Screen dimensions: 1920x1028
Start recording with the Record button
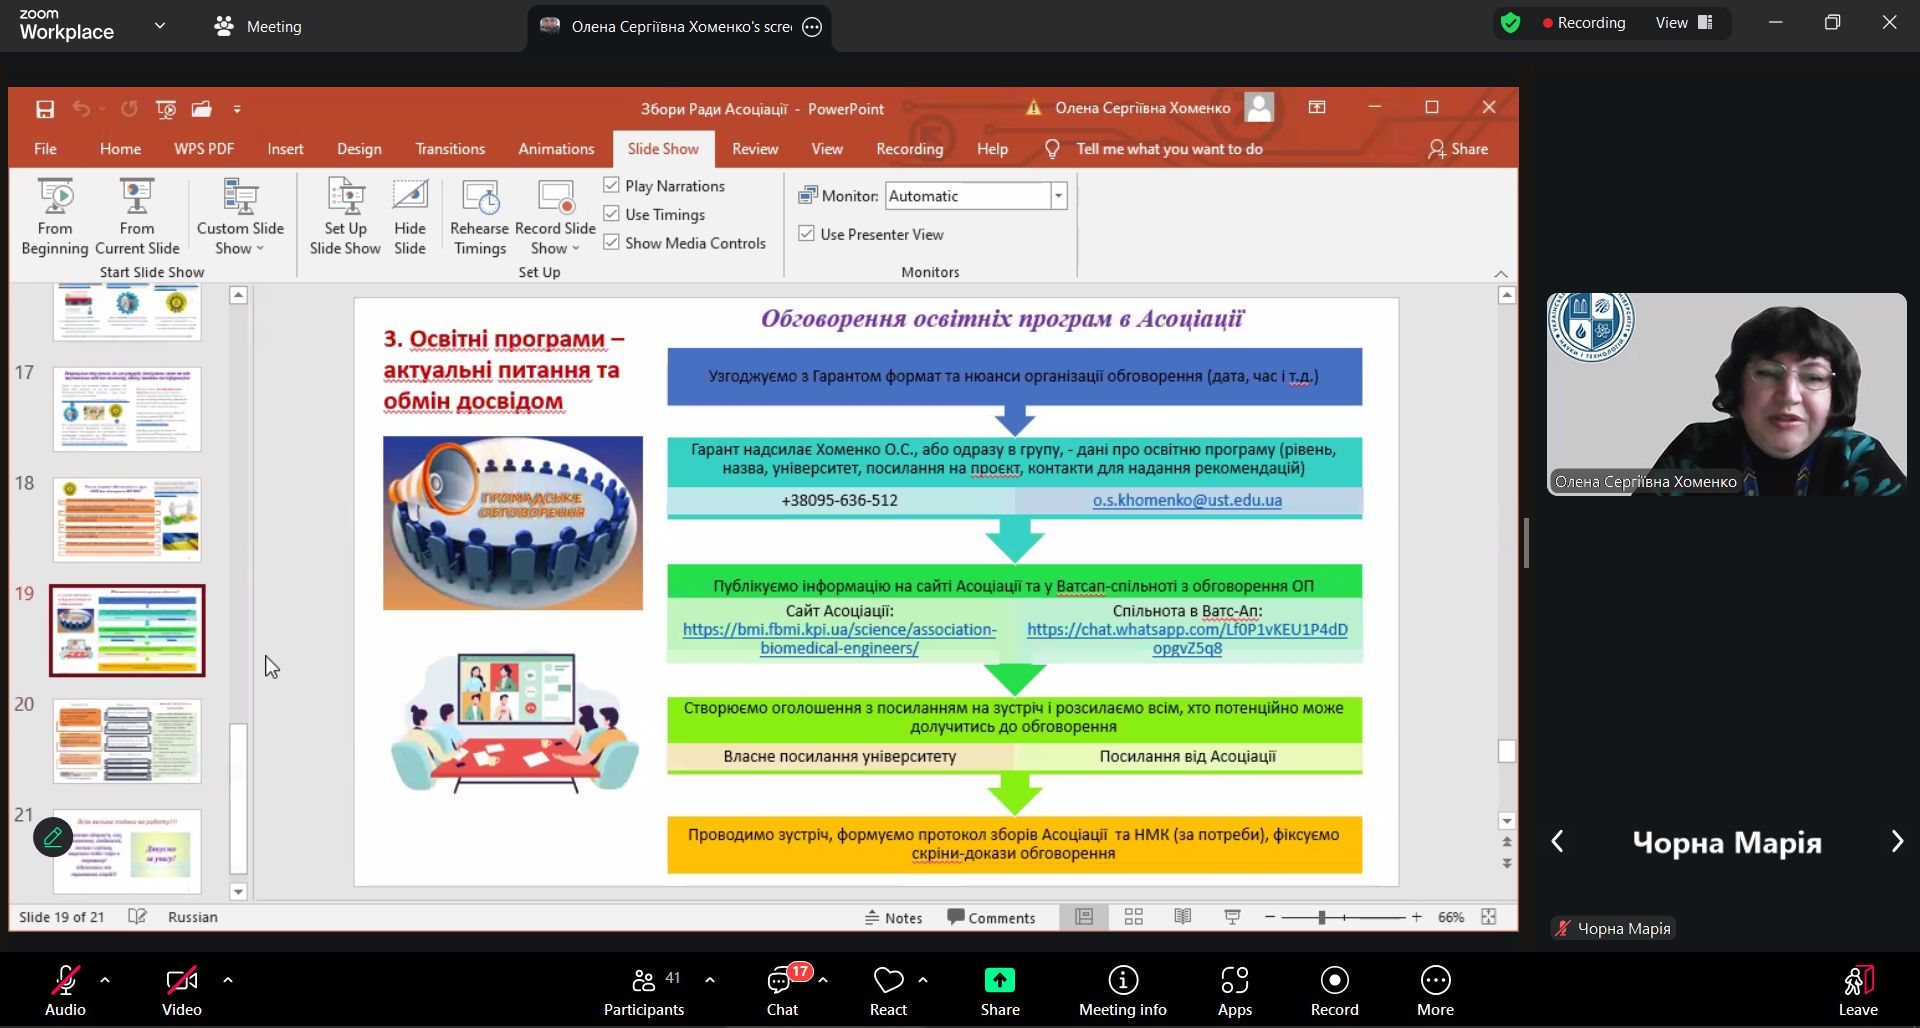(x=1334, y=981)
